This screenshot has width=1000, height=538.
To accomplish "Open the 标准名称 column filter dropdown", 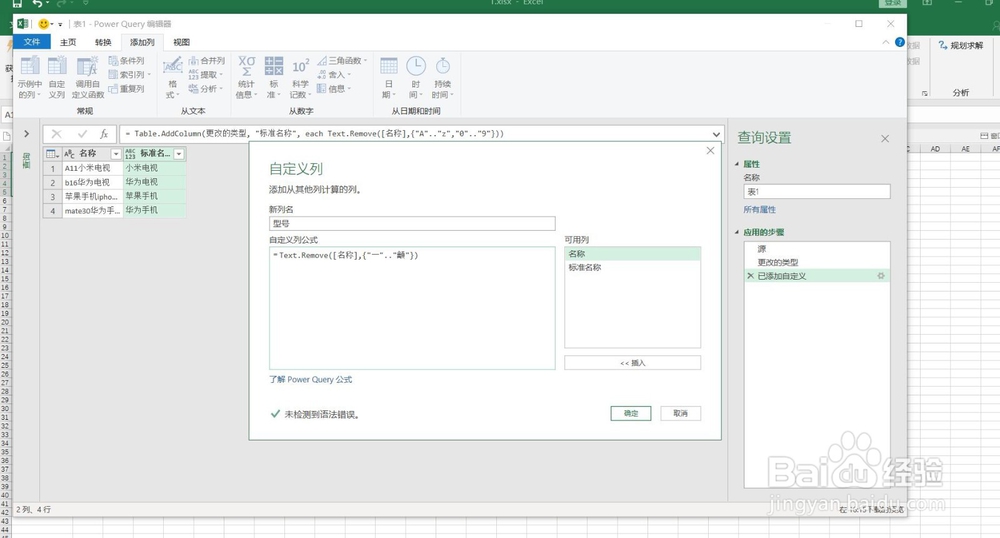I will pos(179,154).
